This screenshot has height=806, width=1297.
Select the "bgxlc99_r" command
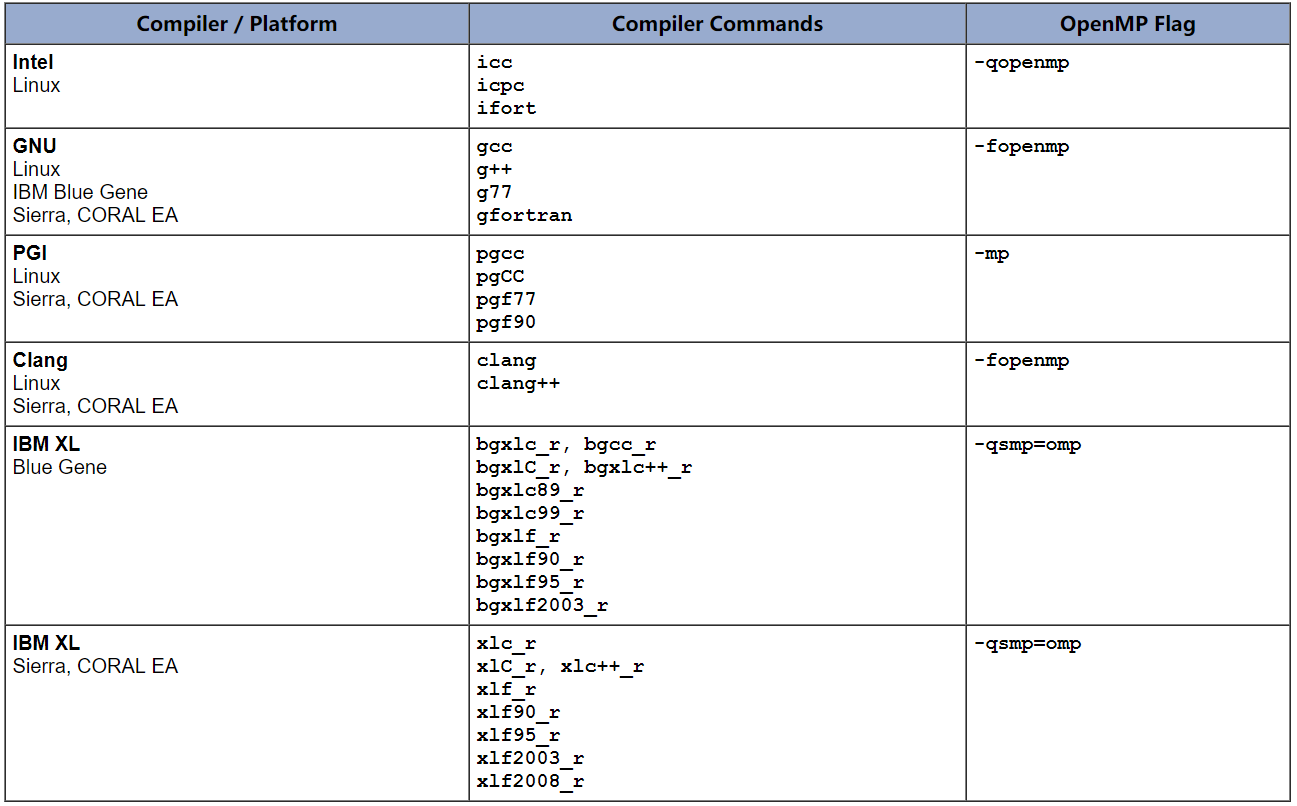530,514
